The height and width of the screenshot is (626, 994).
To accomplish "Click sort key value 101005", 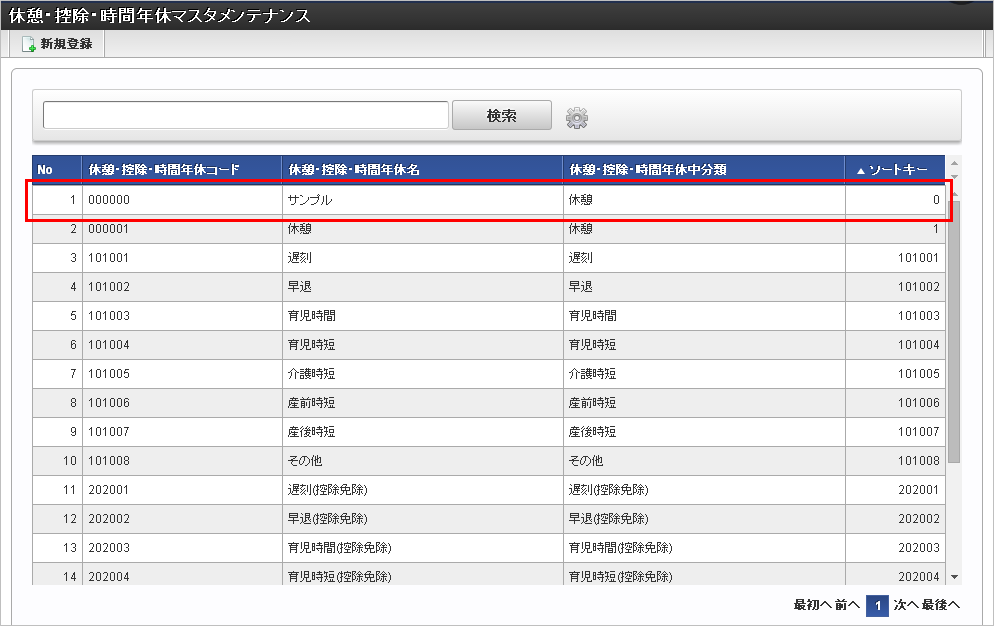I will [919, 374].
